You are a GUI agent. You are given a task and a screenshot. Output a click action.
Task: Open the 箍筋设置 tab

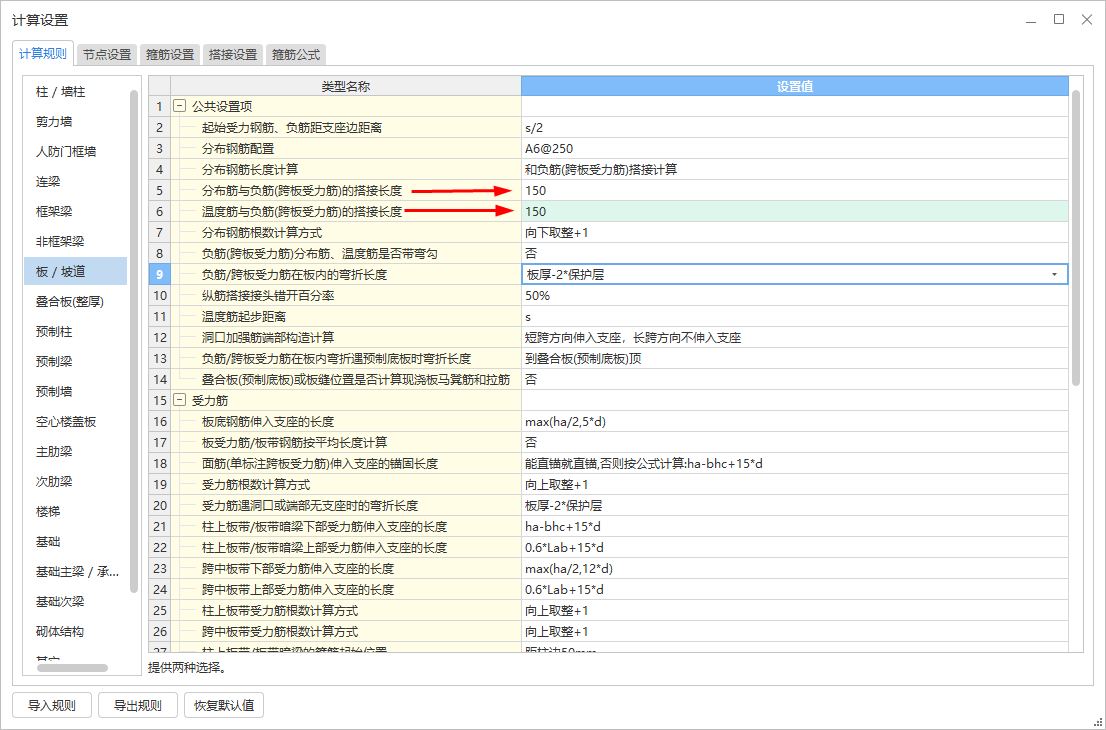click(170, 55)
